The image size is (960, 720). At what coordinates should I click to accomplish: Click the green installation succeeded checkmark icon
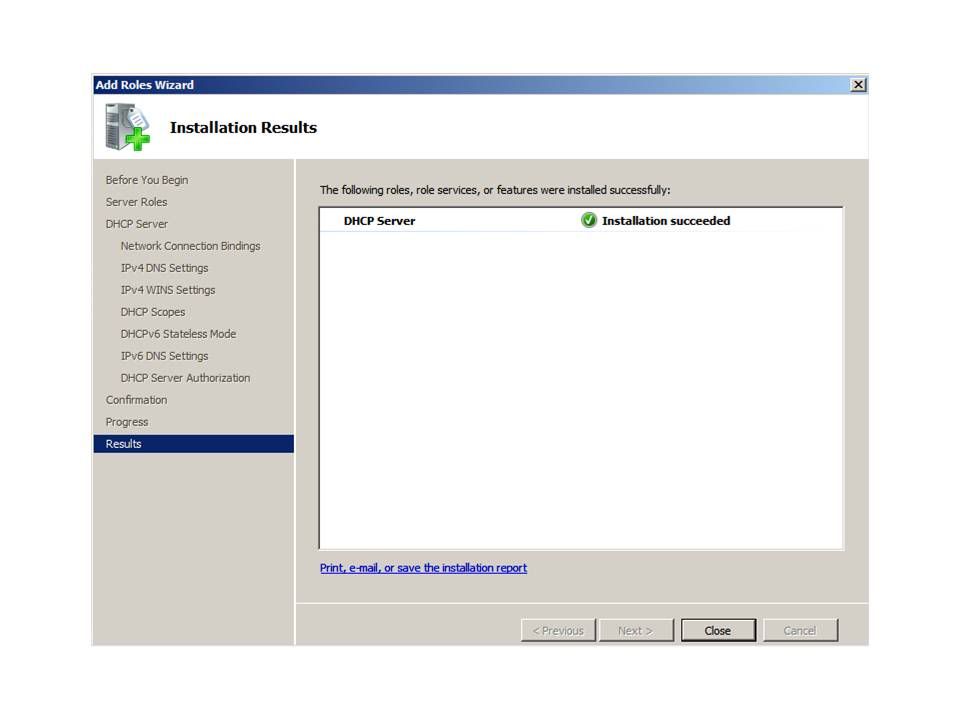pyautogui.click(x=589, y=221)
